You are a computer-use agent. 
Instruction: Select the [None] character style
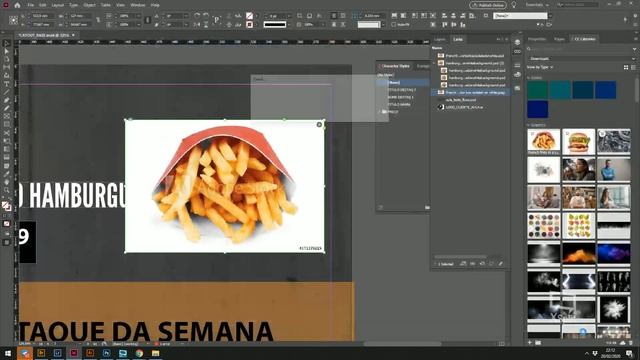[x=402, y=82]
